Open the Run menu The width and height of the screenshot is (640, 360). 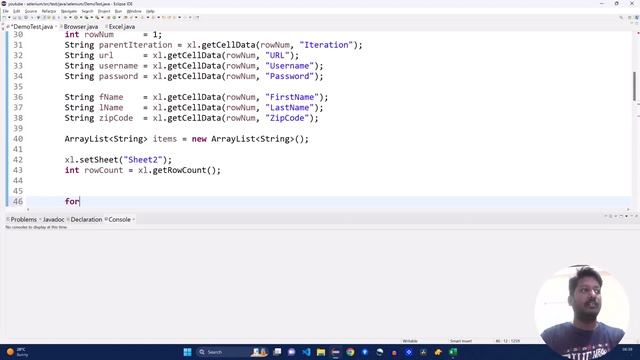click(x=118, y=11)
